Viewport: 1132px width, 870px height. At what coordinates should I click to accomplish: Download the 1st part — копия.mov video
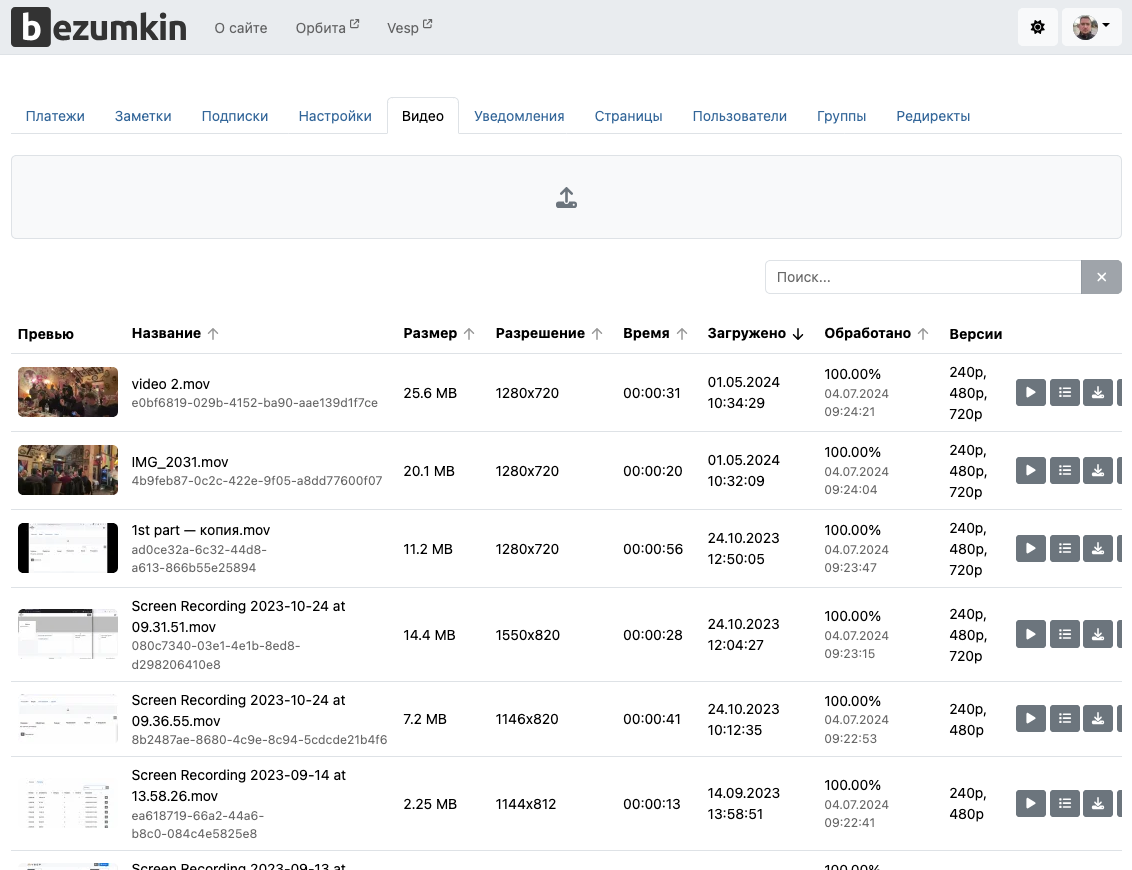click(1098, 548)
